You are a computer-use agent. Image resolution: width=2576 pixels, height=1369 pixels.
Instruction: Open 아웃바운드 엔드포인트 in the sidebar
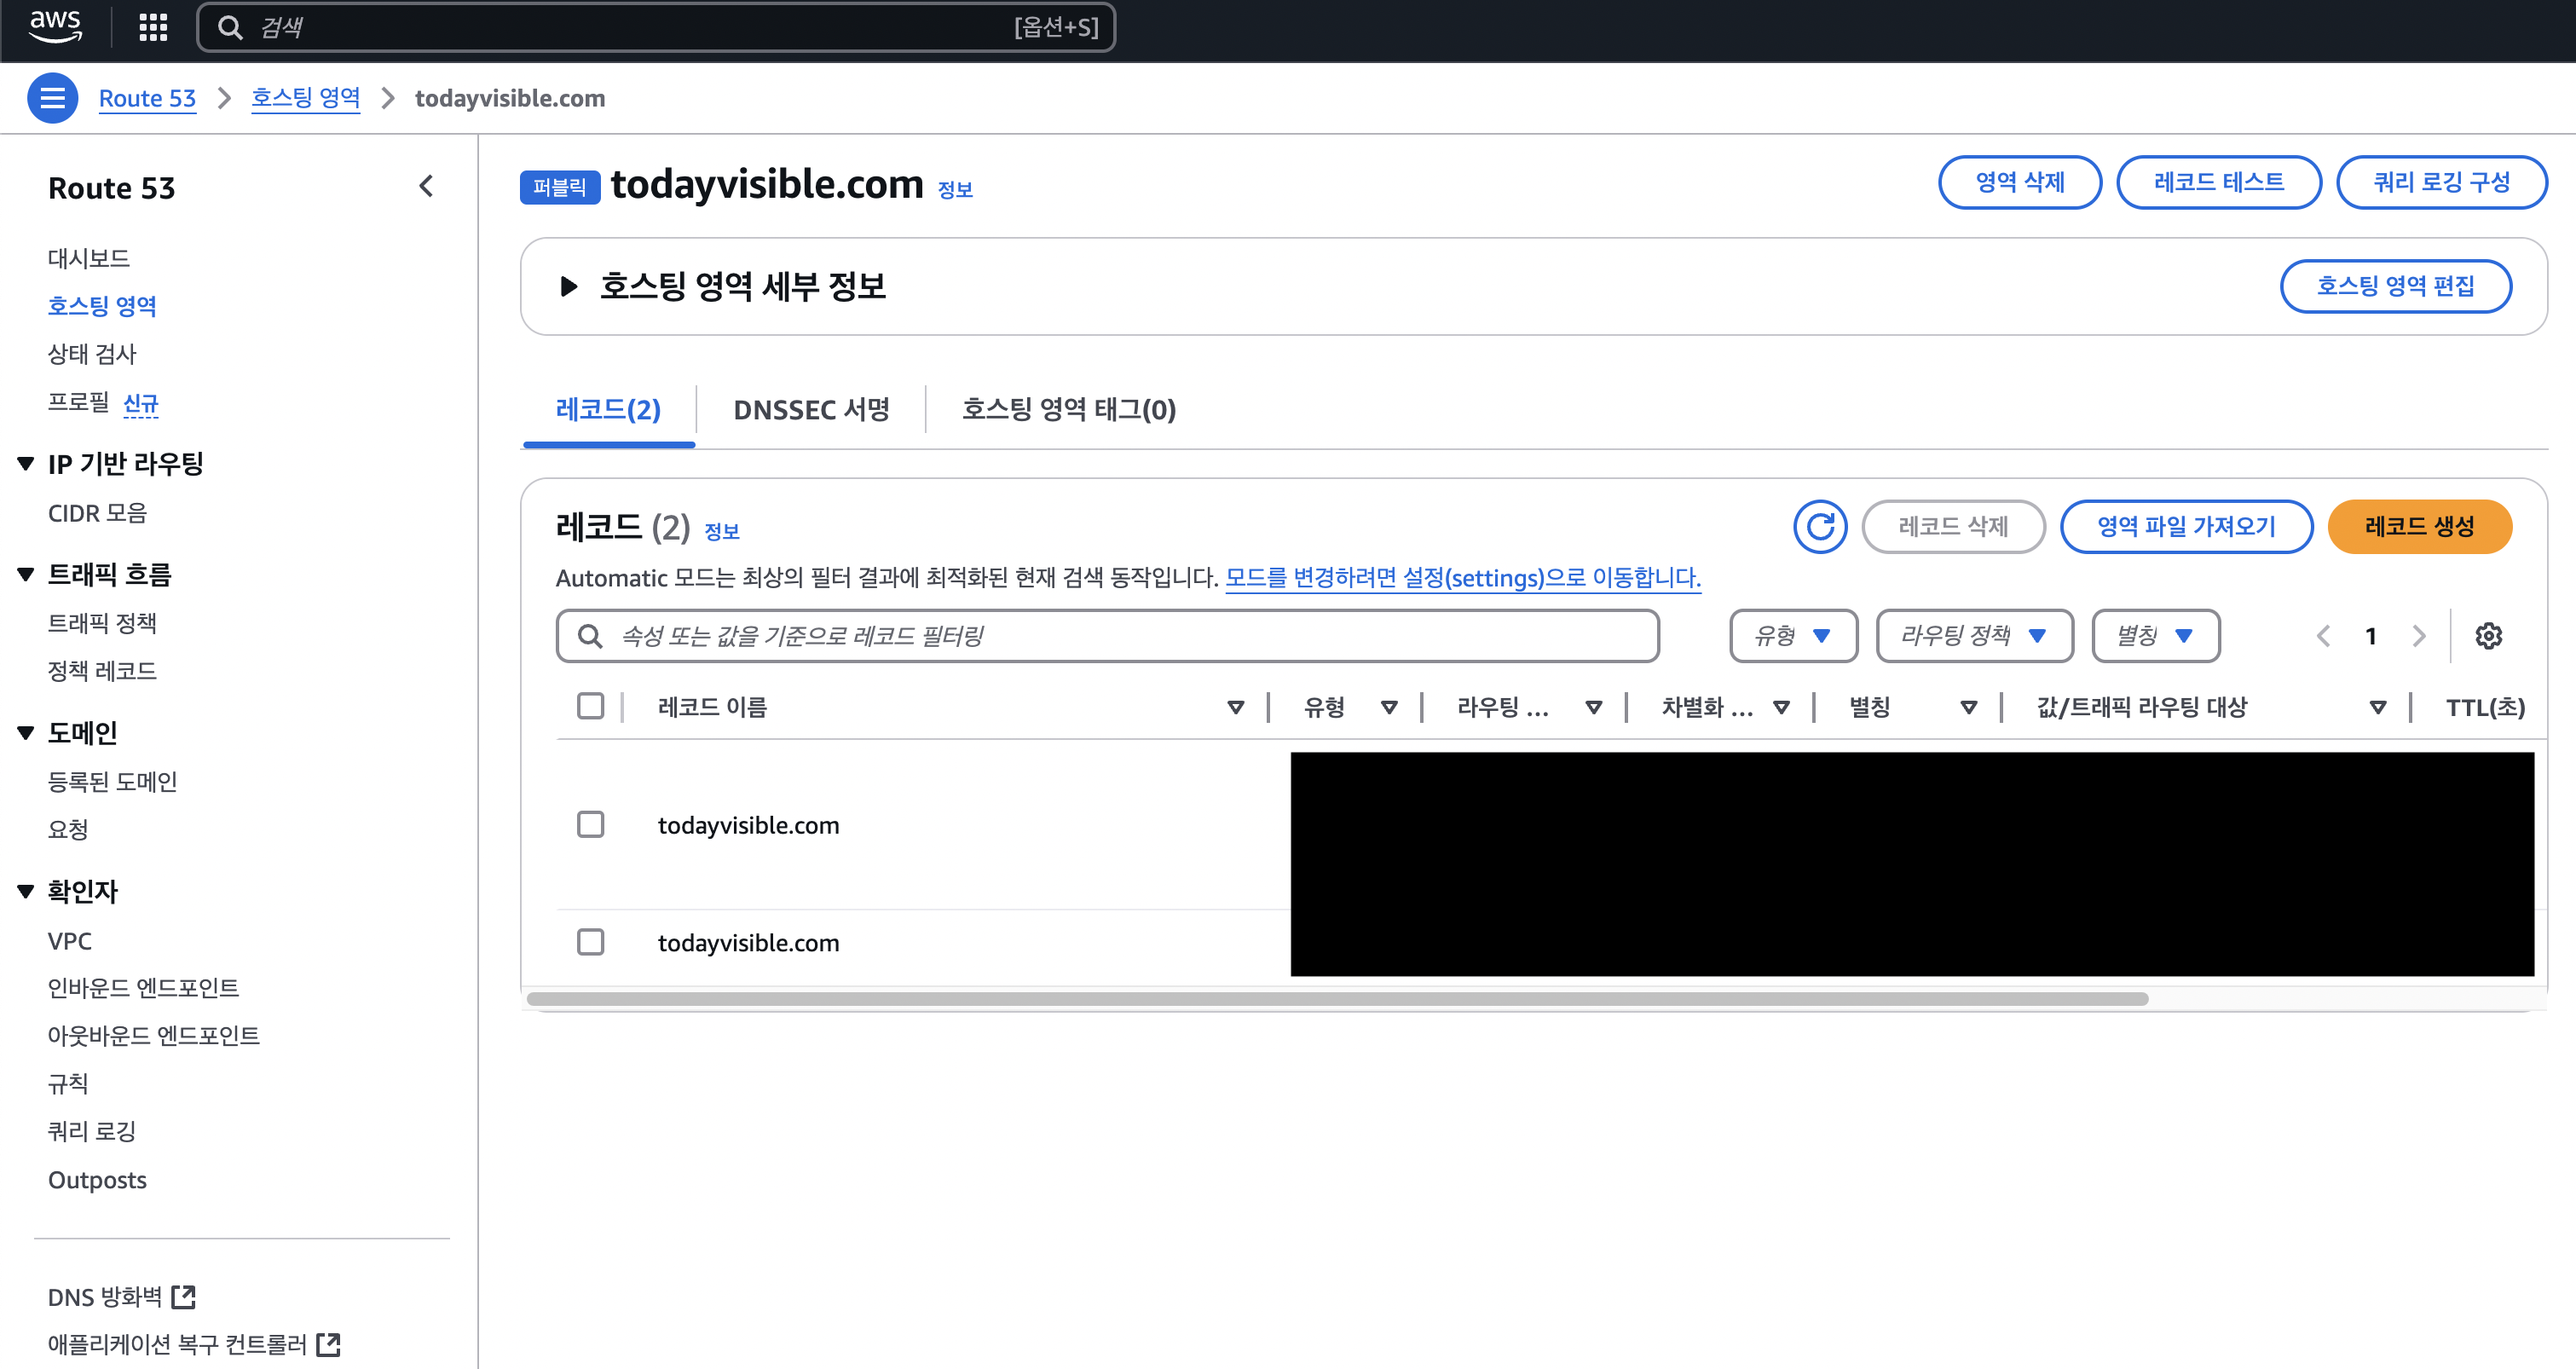click(154, 1036)
